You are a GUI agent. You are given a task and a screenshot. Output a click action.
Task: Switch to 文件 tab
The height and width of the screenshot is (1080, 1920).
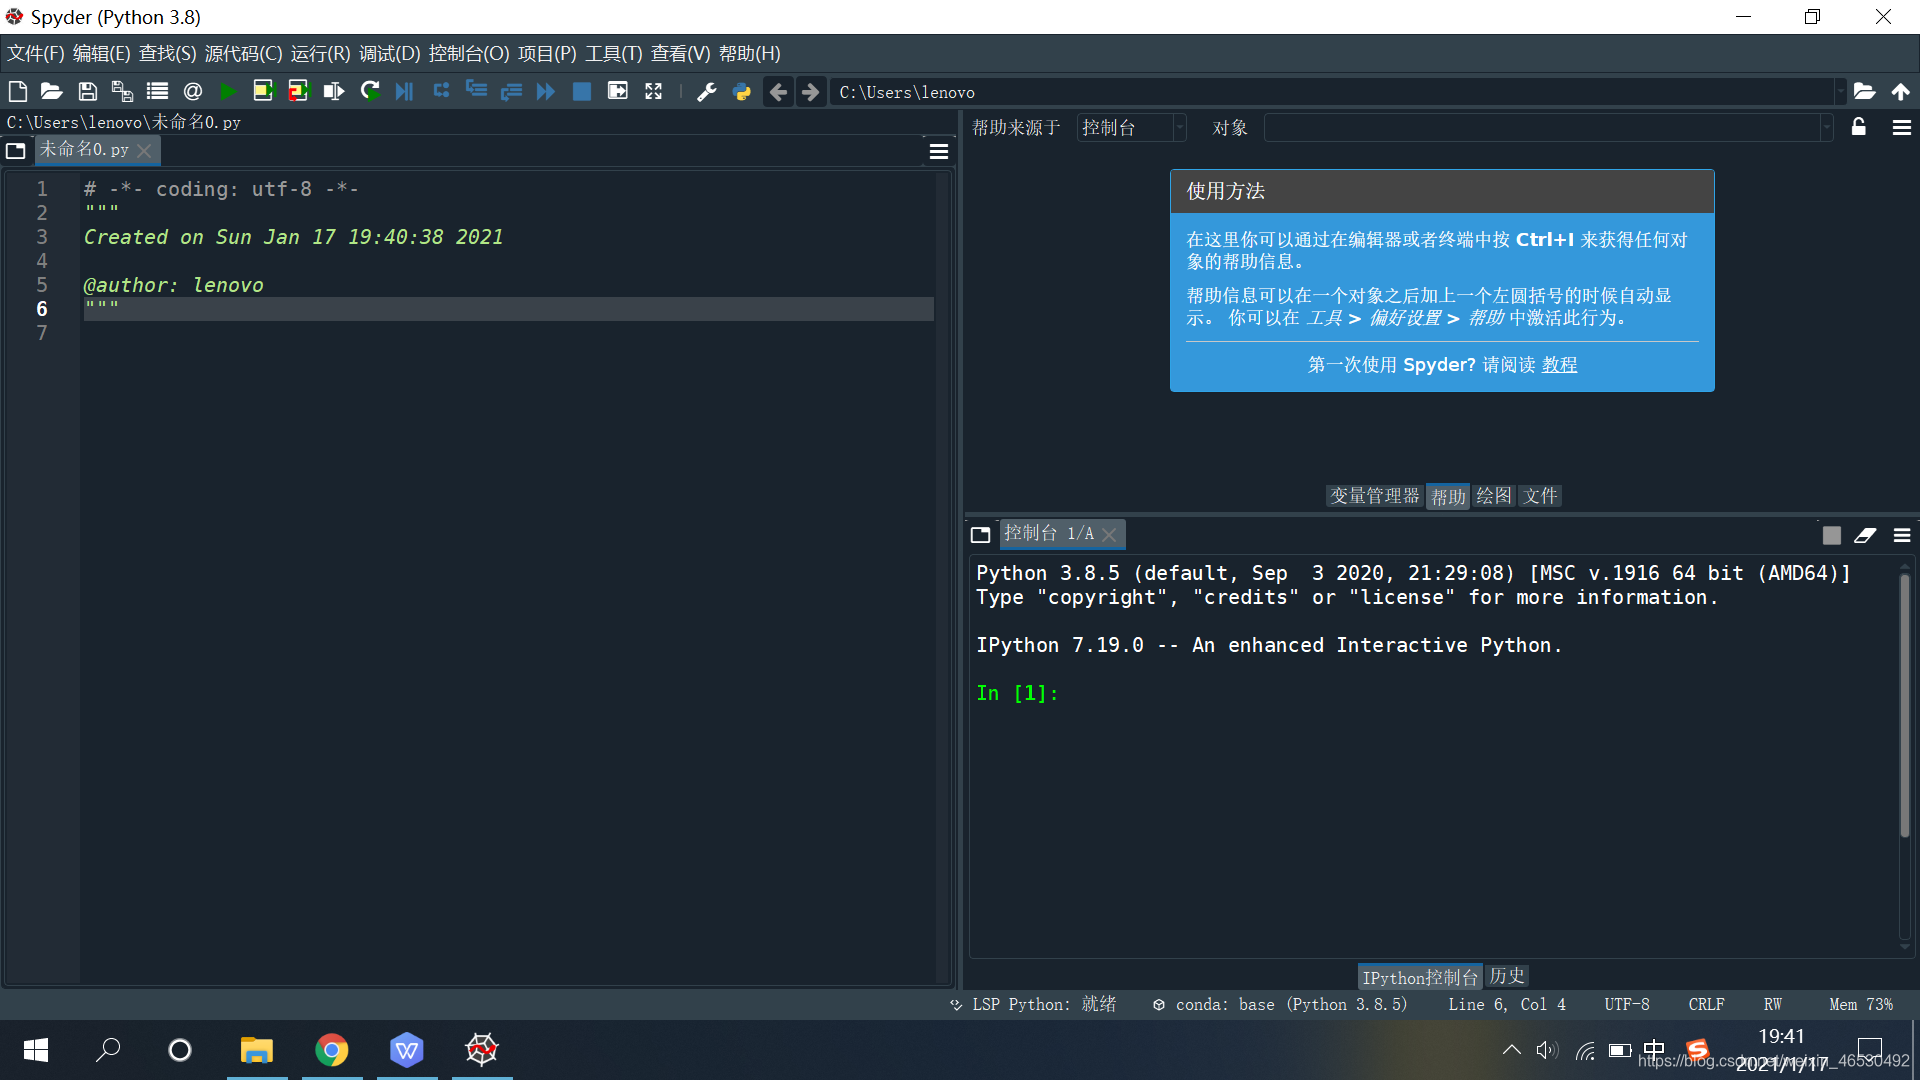[1541, 496]
